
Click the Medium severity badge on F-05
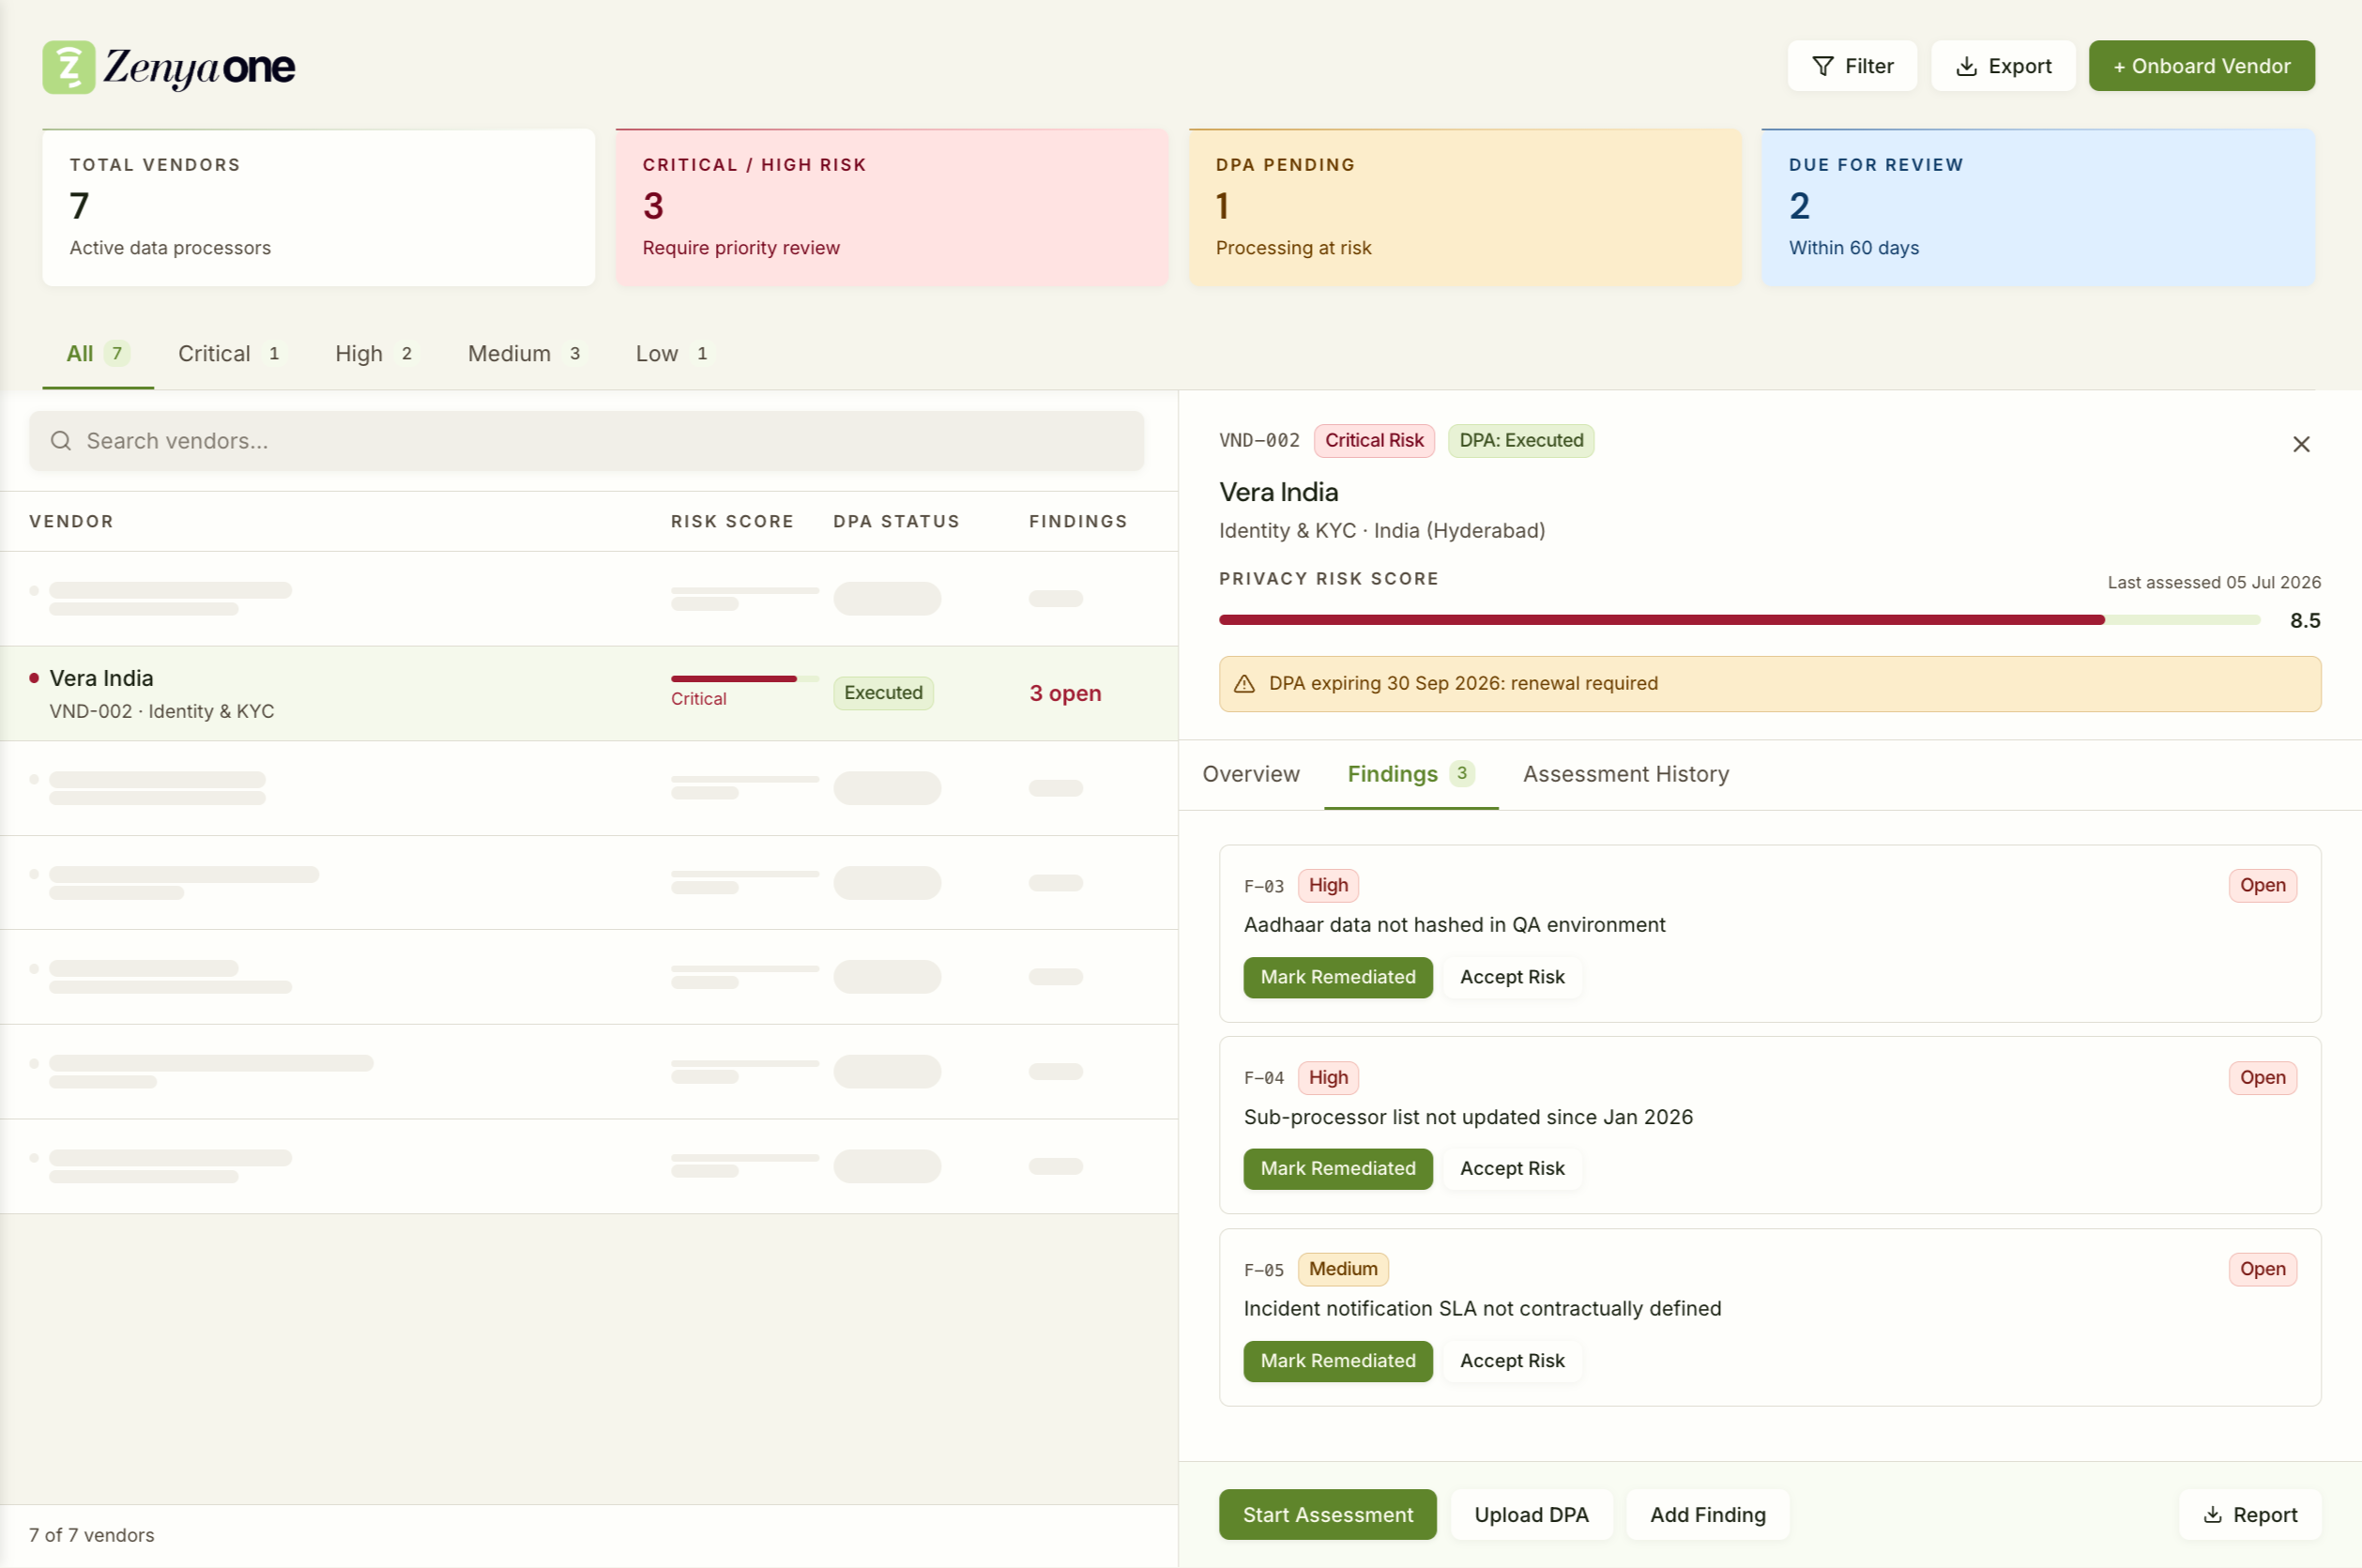1342,1269
